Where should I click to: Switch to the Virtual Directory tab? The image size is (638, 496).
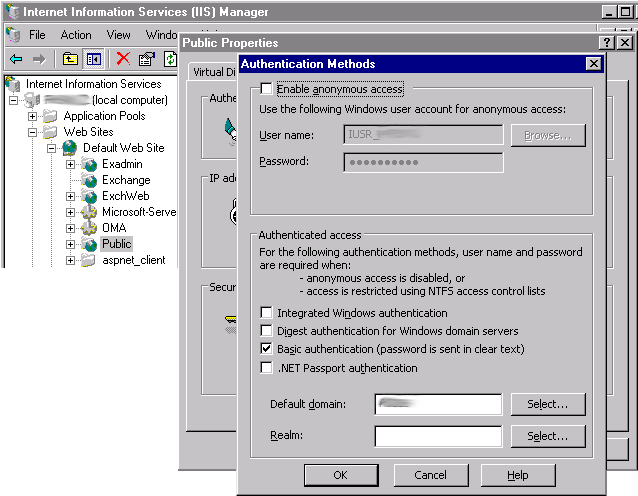pos(213,72)
